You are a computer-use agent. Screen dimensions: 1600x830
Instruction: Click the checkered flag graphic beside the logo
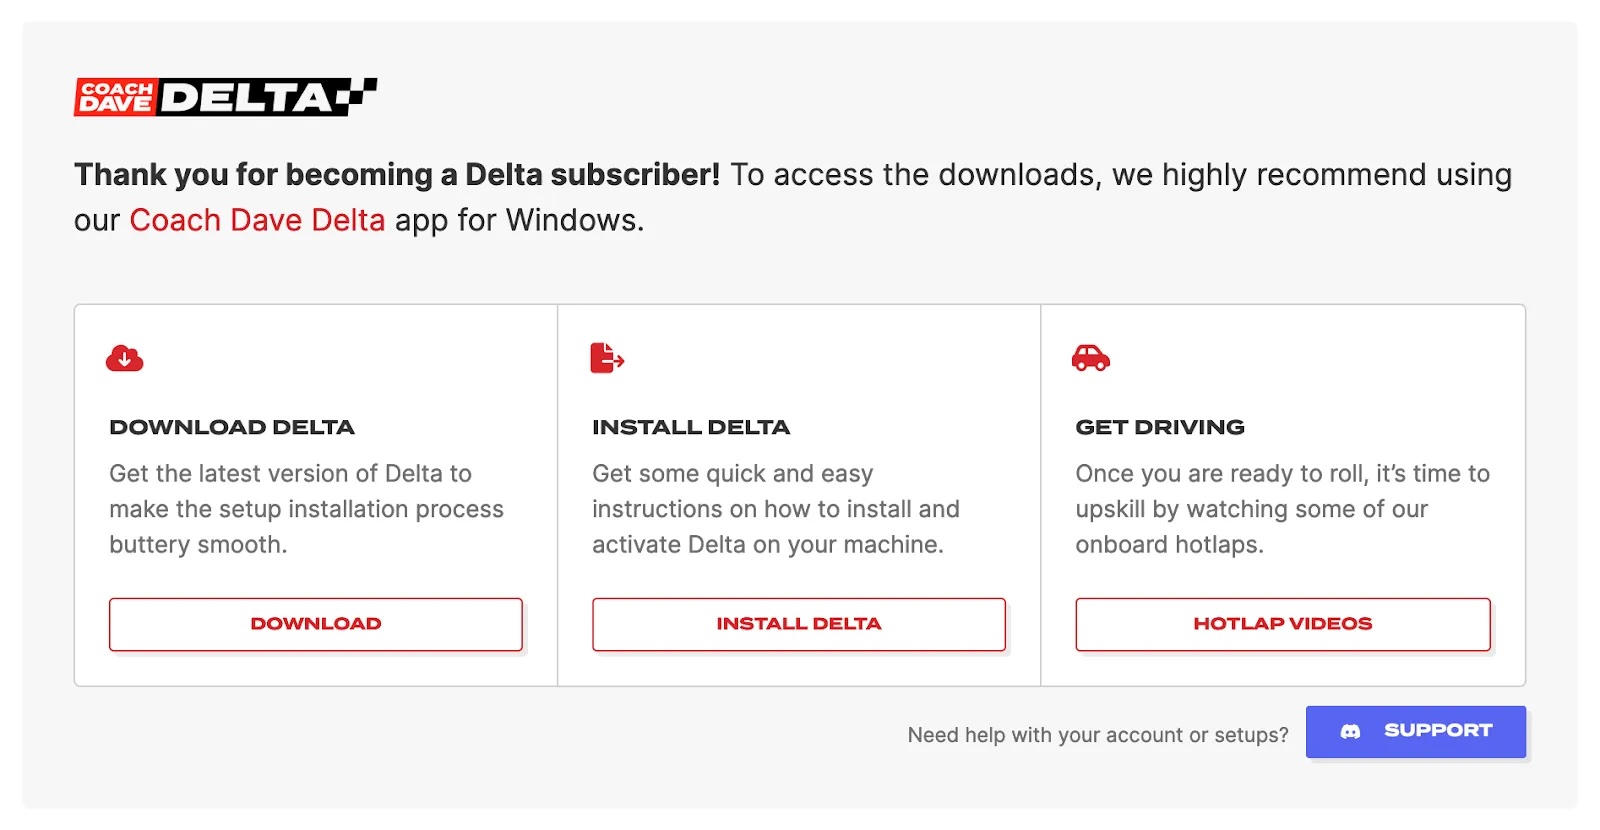tap(355, 95)
